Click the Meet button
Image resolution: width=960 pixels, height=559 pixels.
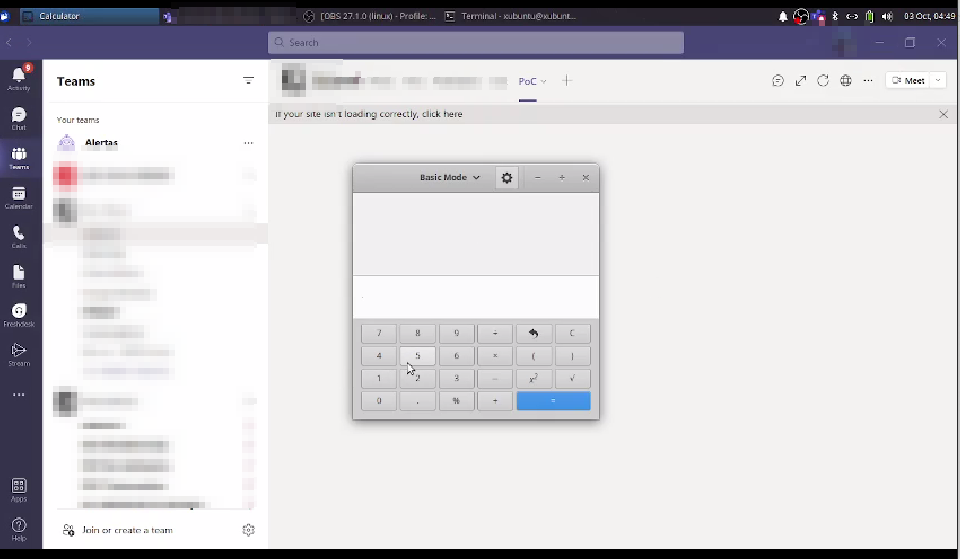pyautogui.click(x=908, y=81)
